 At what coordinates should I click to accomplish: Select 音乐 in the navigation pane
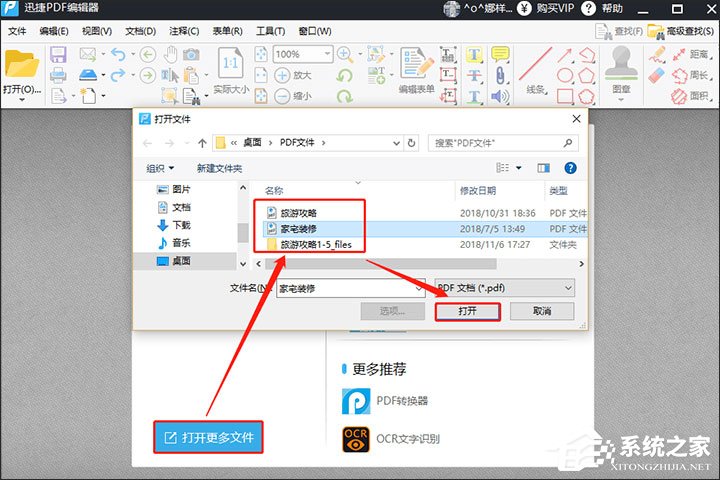click(174, 243)
